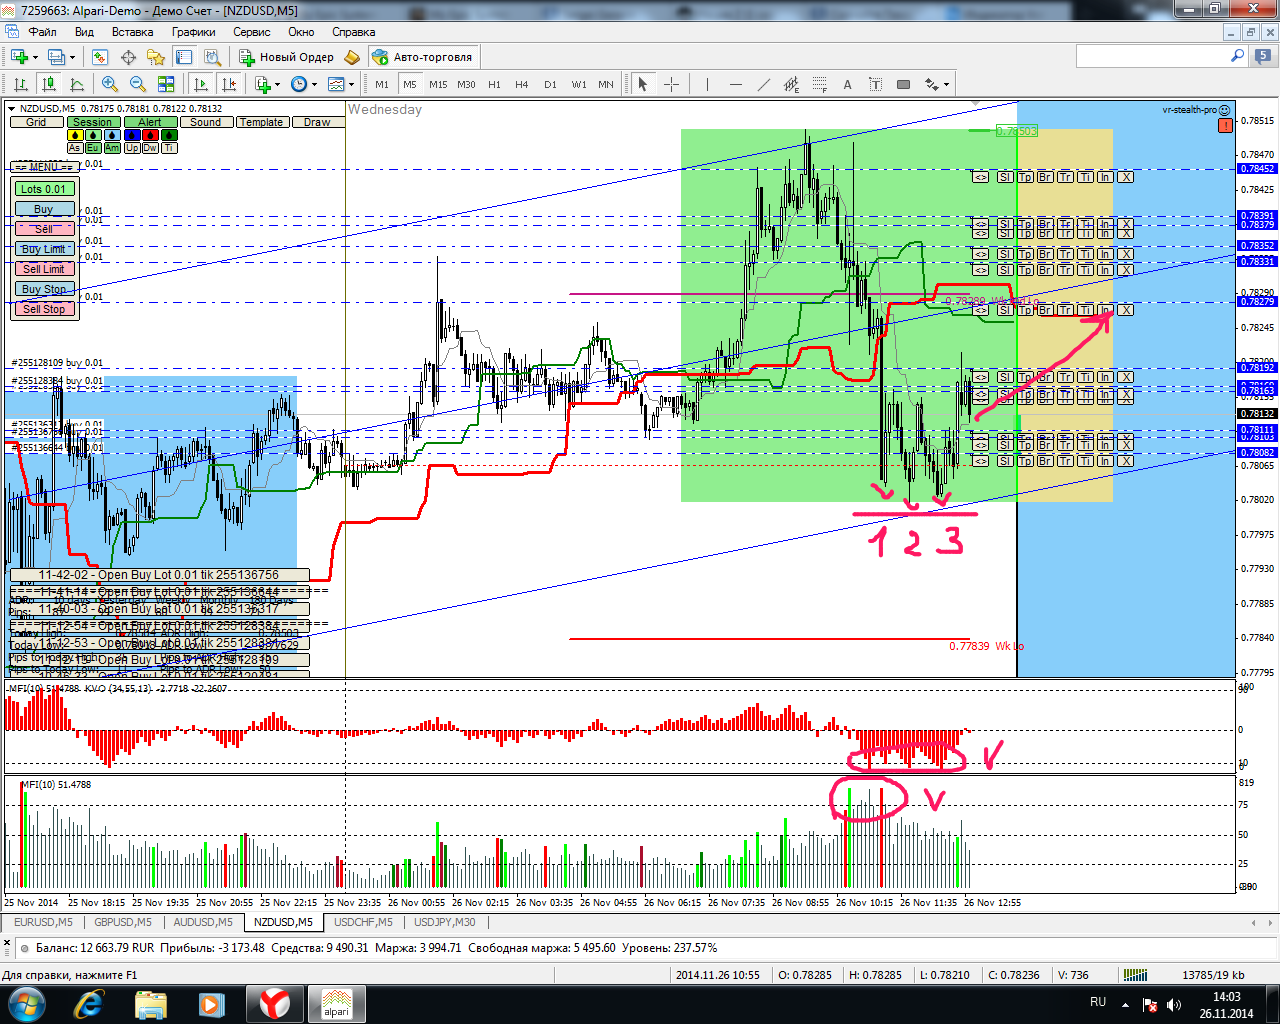Select the M15 timeframe
Viewport: 1280px width, 1024px height.
click(438, 84)
